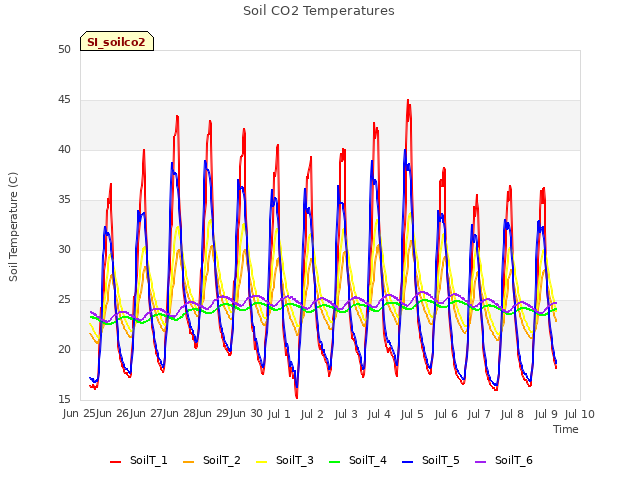Click the 50 y-axis tick label
Viewport: 640px width, 480px height.
point(64,49)
